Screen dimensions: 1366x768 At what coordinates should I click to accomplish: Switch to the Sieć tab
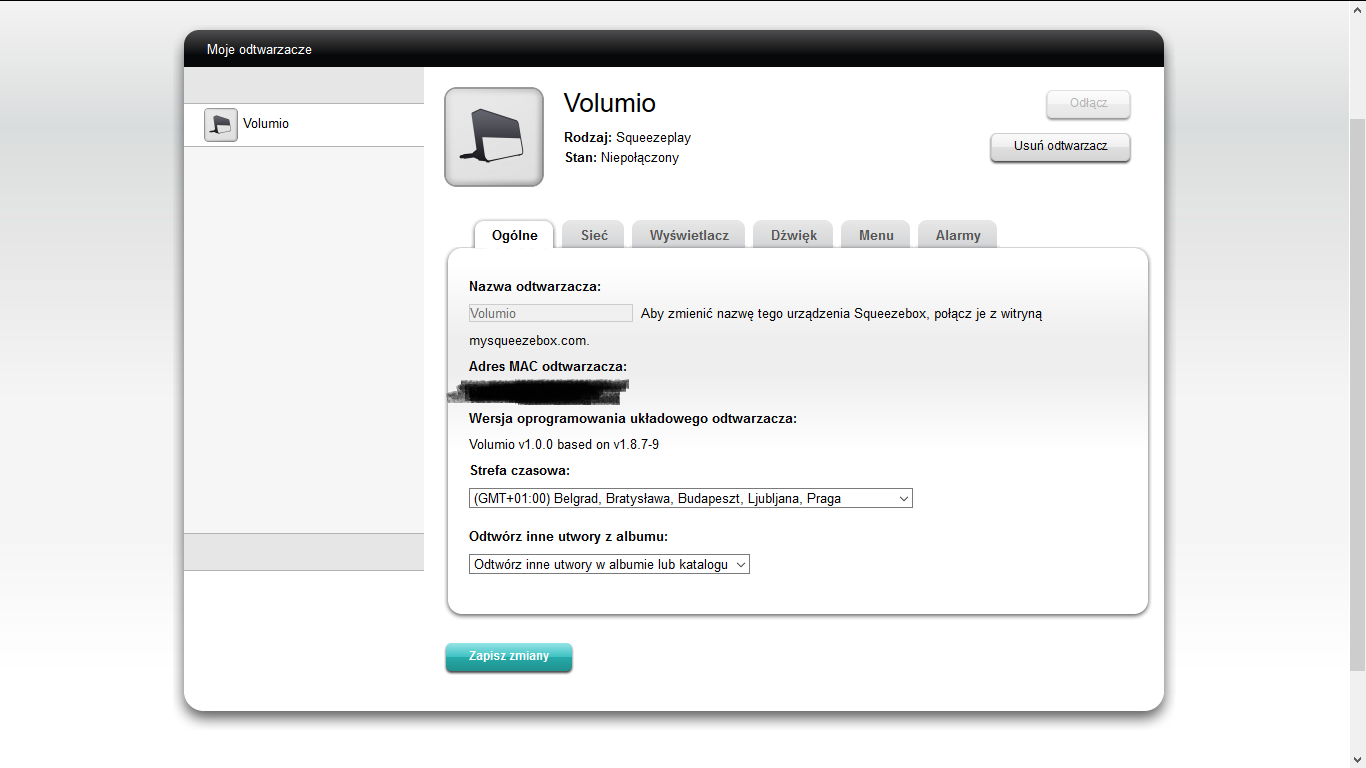click(594, 235)
